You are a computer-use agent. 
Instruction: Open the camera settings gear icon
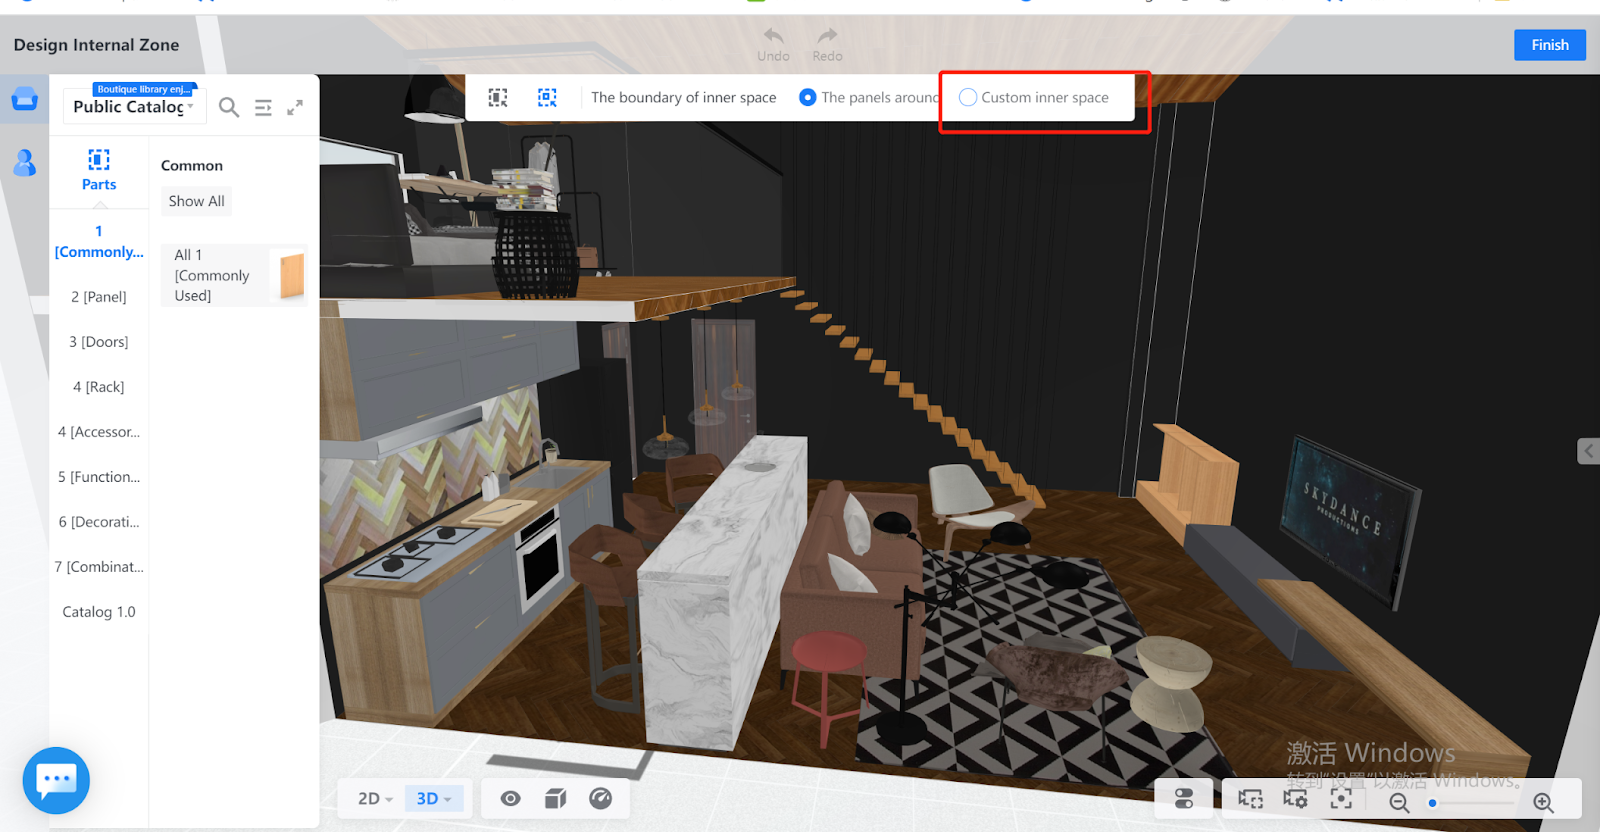1296,799
